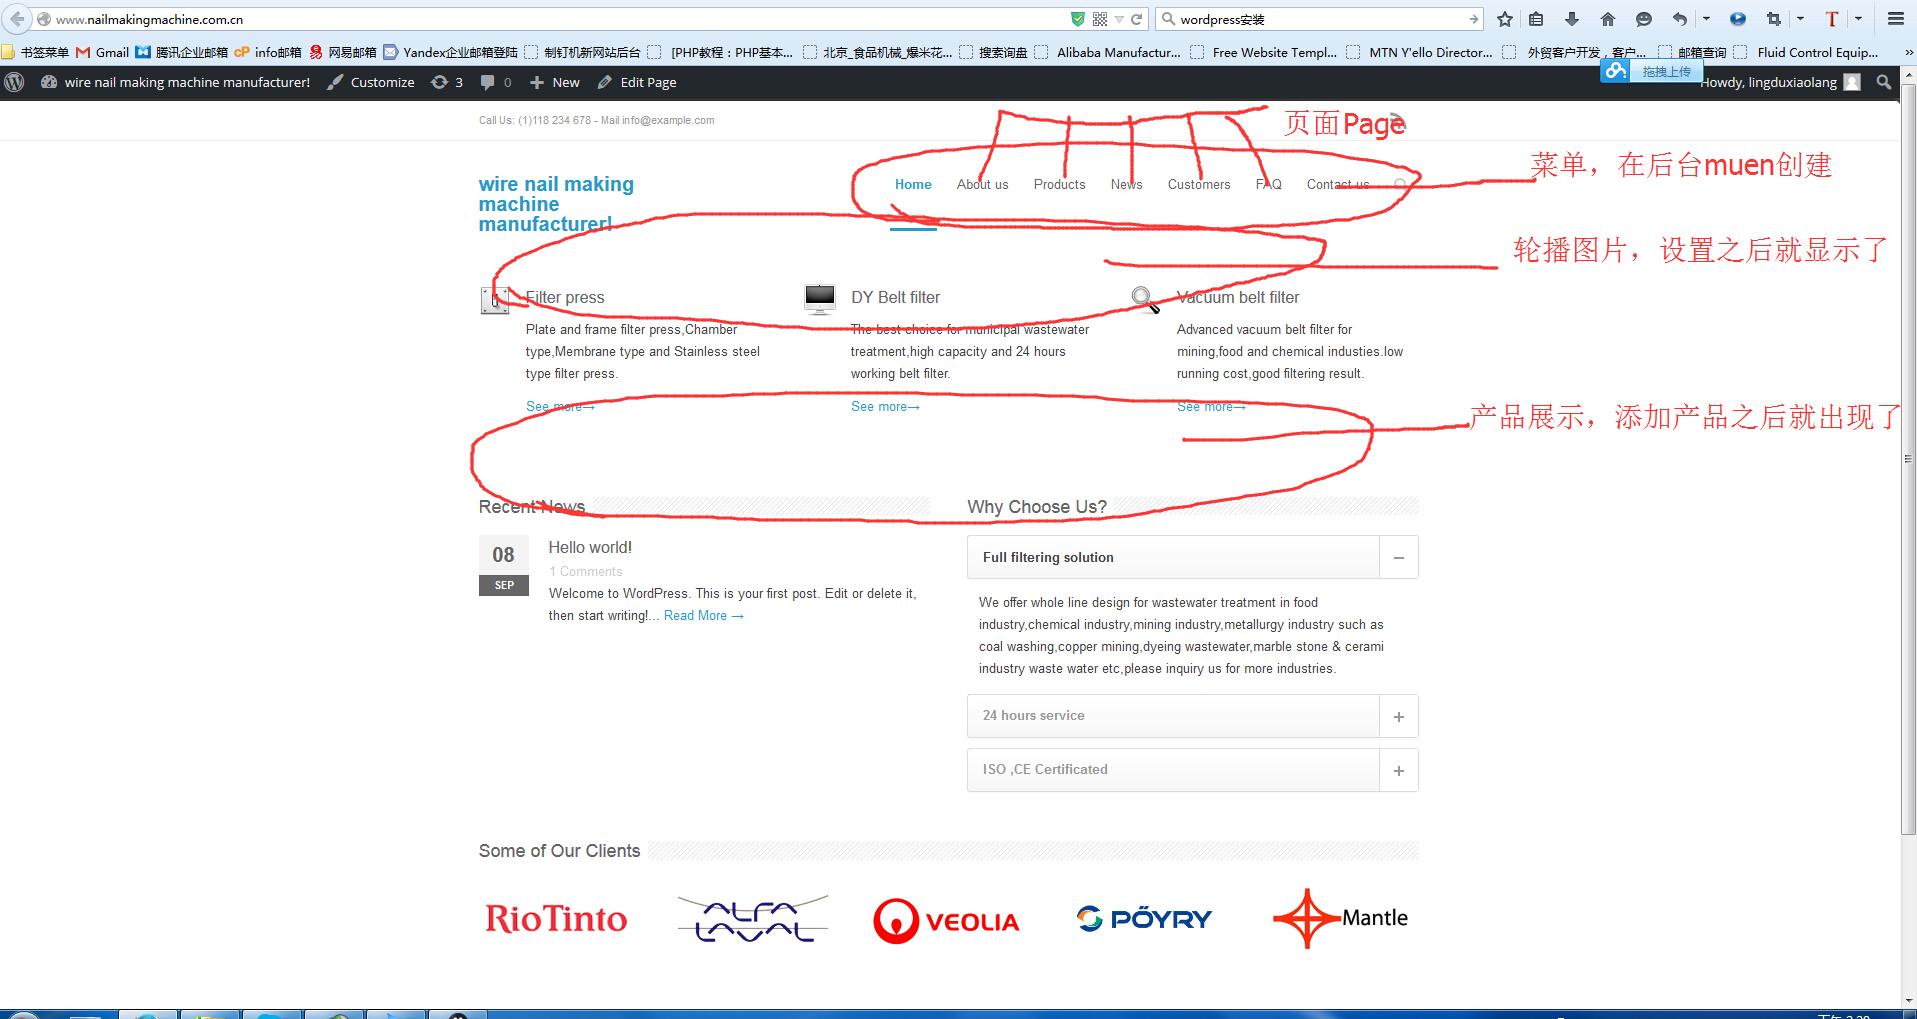Open the Alibaba Manufactur... bookmark
The height and width of the screenshot is (1019, 1917).
coord(1108,52)
